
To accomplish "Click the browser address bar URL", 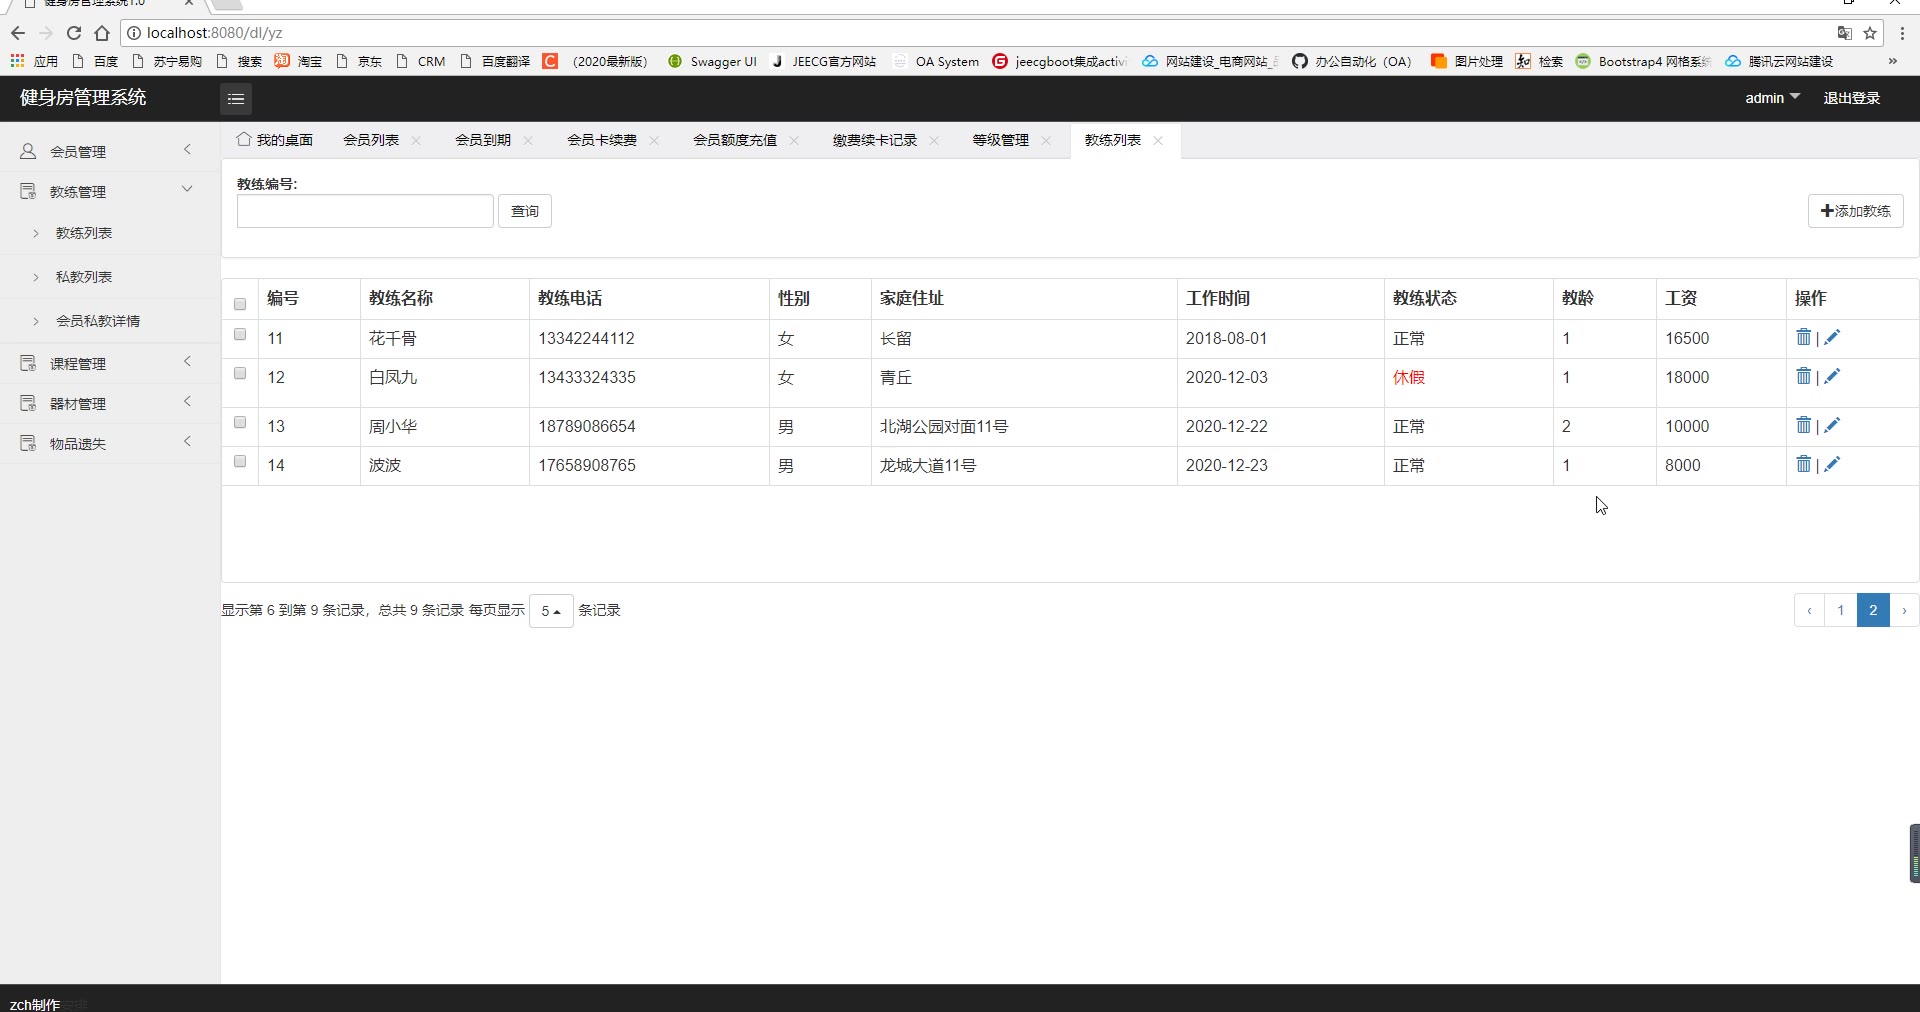I will 215,33.
